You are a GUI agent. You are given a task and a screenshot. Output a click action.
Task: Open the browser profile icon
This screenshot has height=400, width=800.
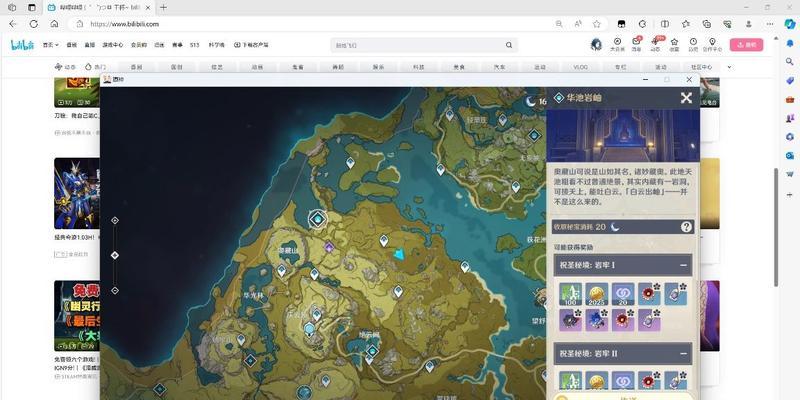click(x=749, y=24)
